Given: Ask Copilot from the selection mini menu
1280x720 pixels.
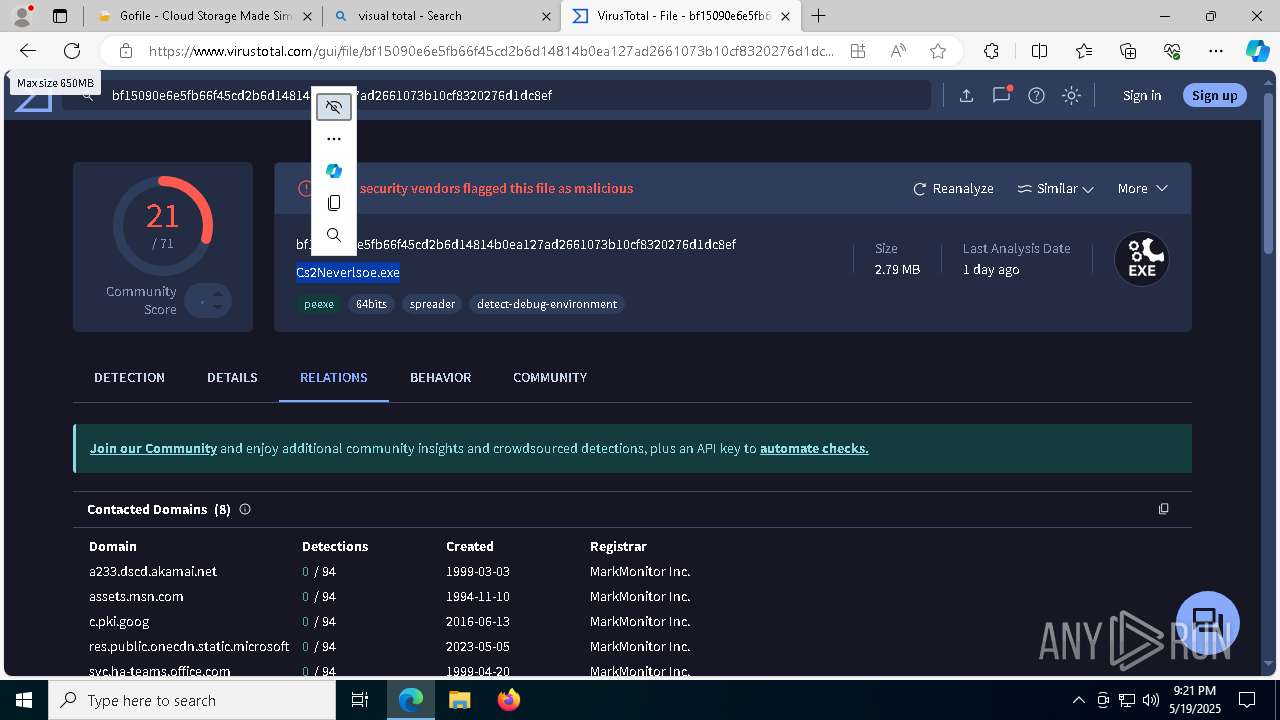Looking at the screenshot, I should 334,171.
